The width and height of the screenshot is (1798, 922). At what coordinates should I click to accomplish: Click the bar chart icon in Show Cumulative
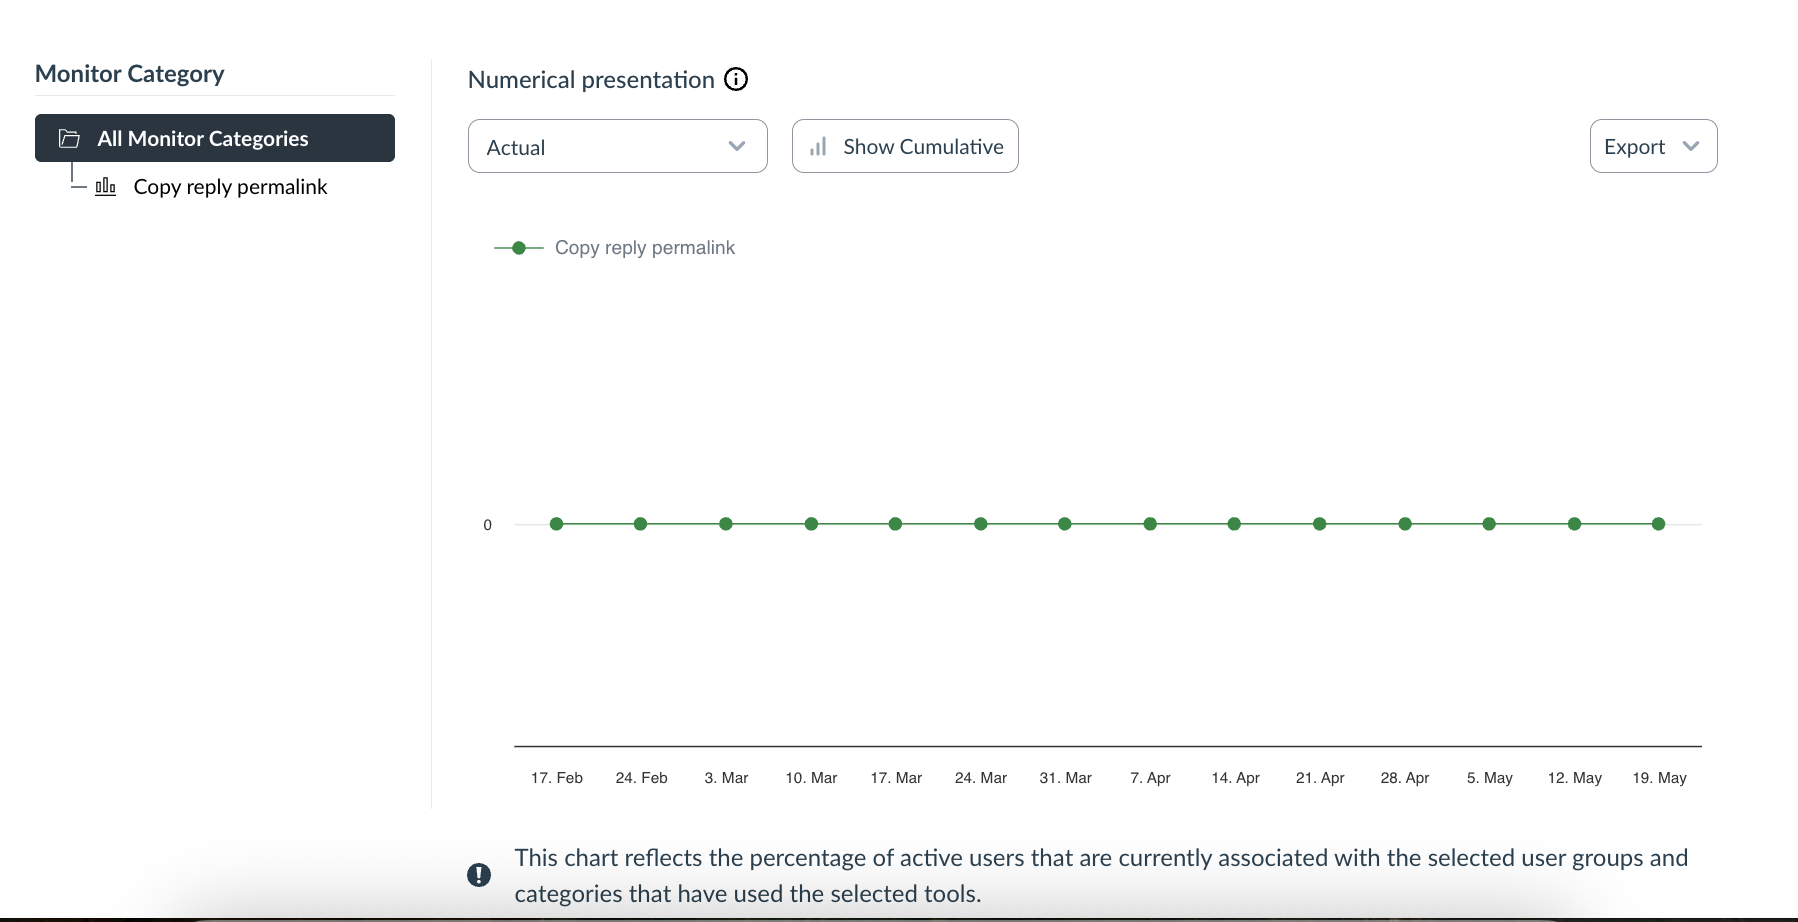pyautogui.click(x=818, y=147)
